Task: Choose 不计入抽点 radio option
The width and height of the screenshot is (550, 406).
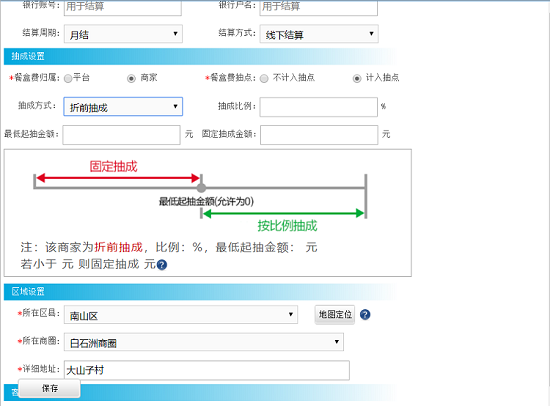Action: 264,78
